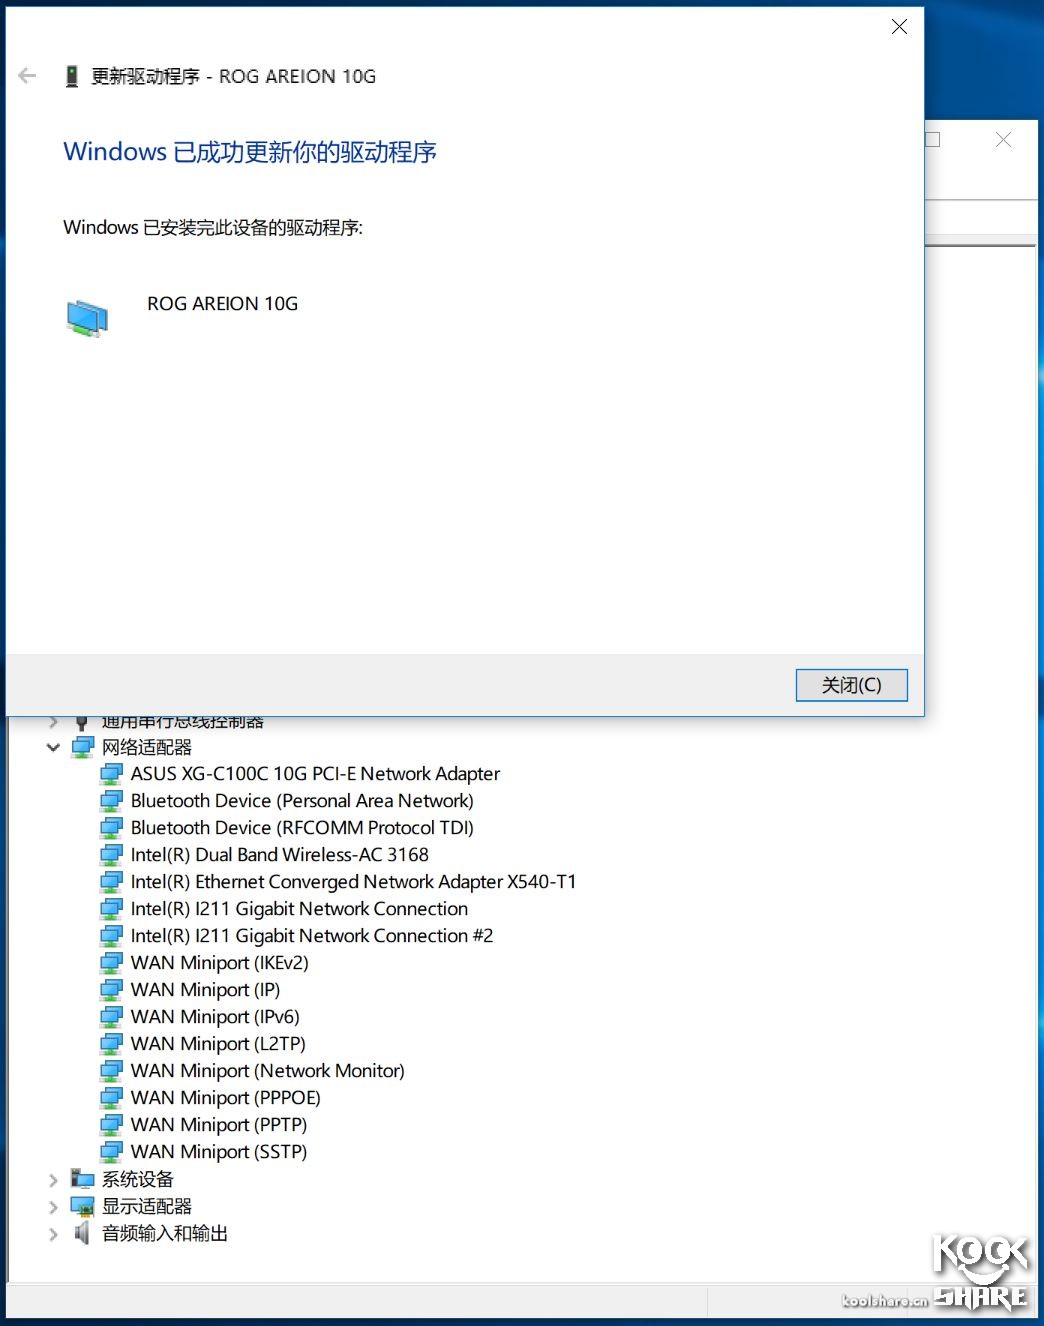Click the Intel Dual Band Wireless-AC 3168 icon
Image resolution: width=1044 pixels, height=1326 pixels.
(112, 855)
